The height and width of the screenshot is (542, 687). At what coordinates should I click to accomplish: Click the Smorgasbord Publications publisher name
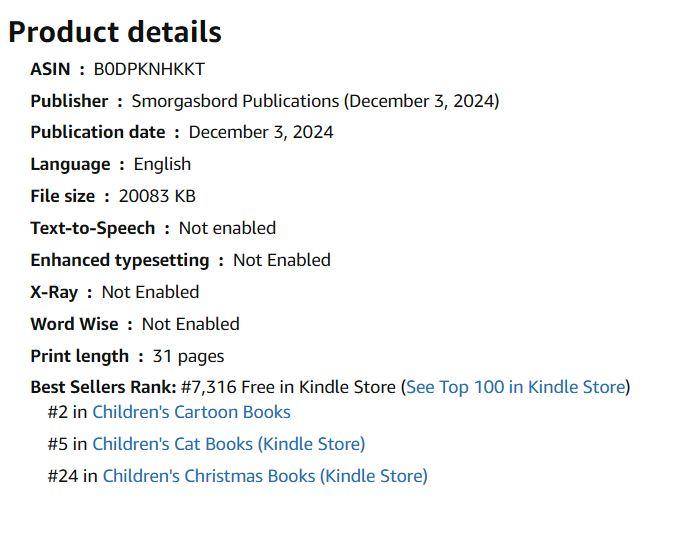[x=235, y=101]
